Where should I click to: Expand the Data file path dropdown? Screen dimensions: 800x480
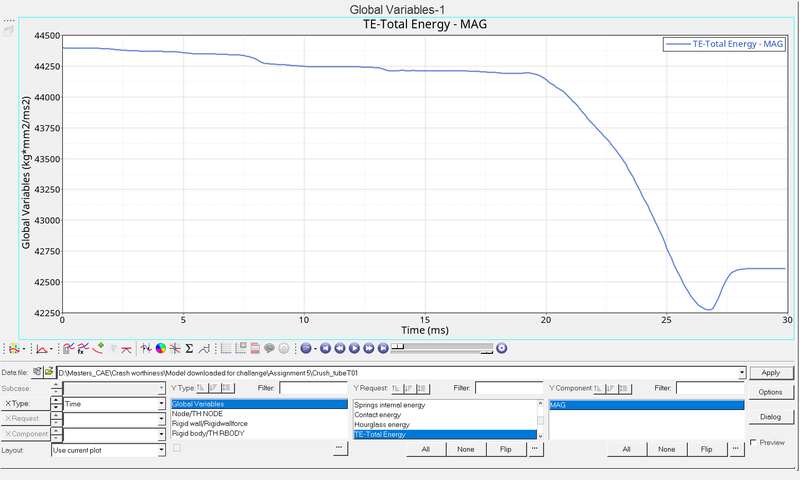click(741, 372)
